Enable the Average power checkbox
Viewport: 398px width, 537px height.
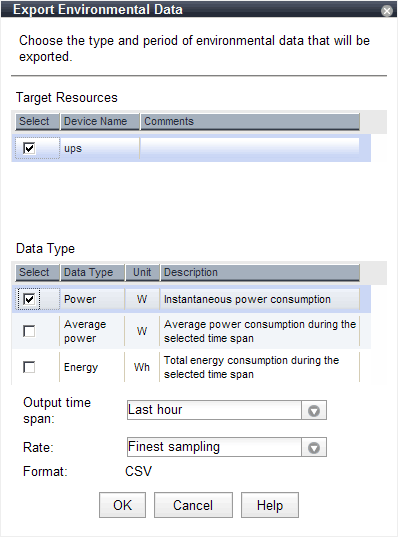click(29, 331)
